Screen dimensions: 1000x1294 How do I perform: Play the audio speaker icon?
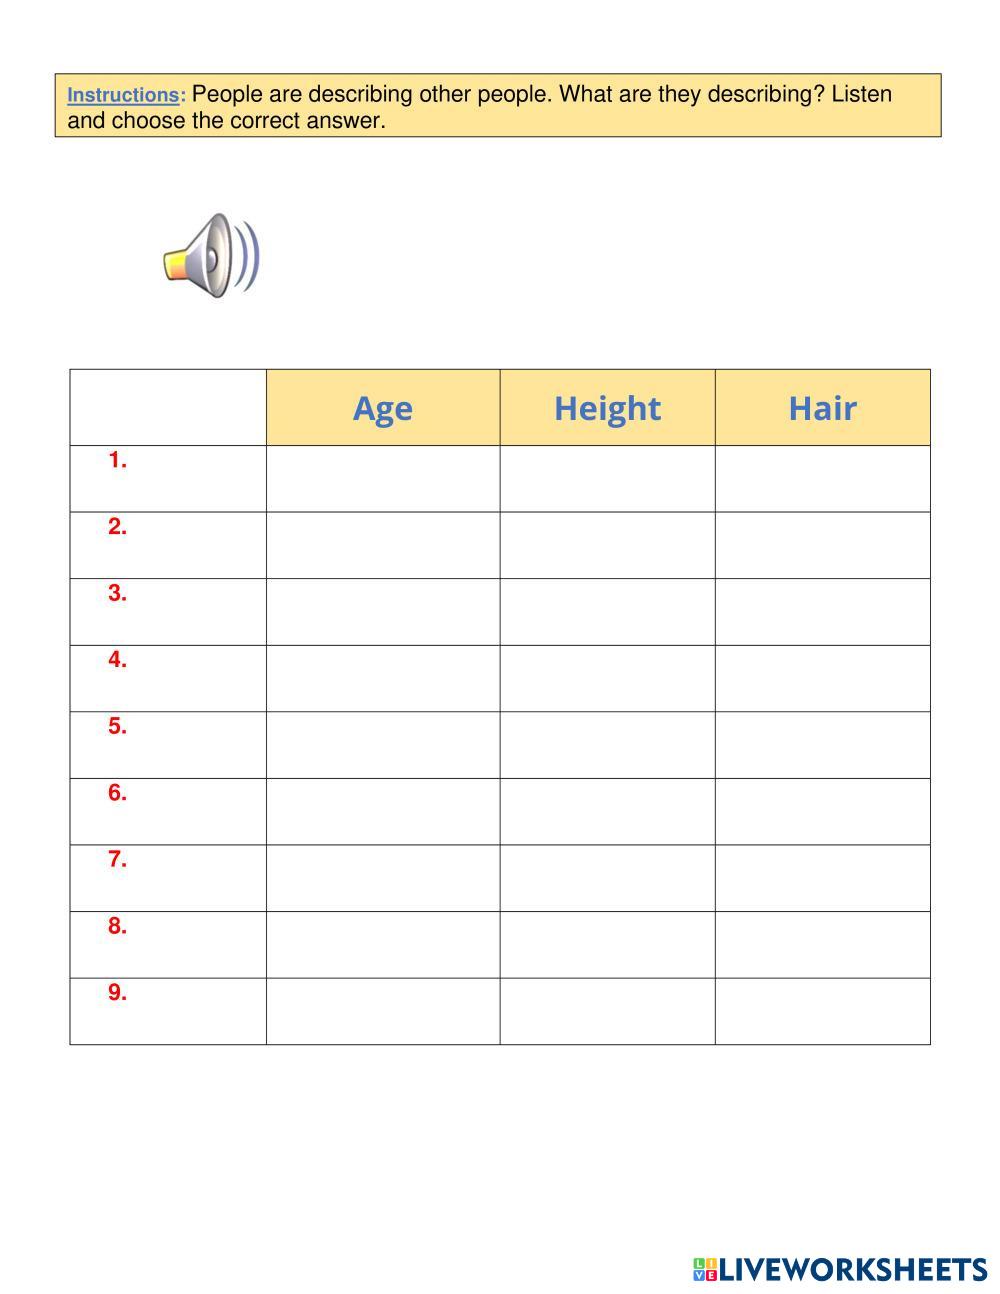pyautogui.click(x=211, y=253)
